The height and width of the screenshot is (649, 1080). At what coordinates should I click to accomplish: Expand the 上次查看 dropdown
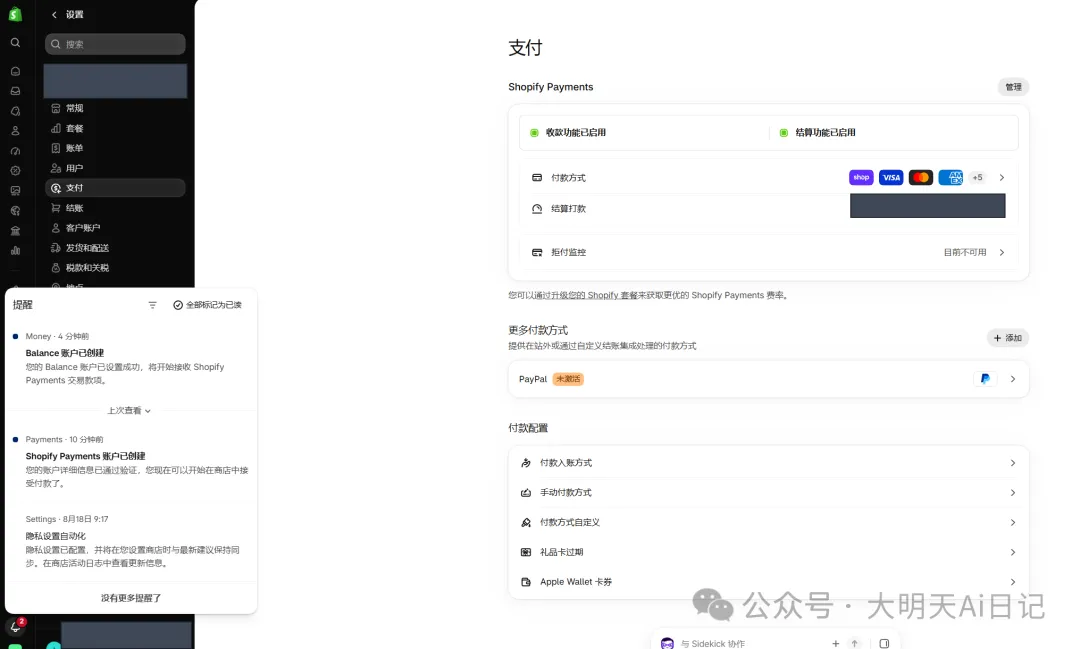(x=129, y=411)
